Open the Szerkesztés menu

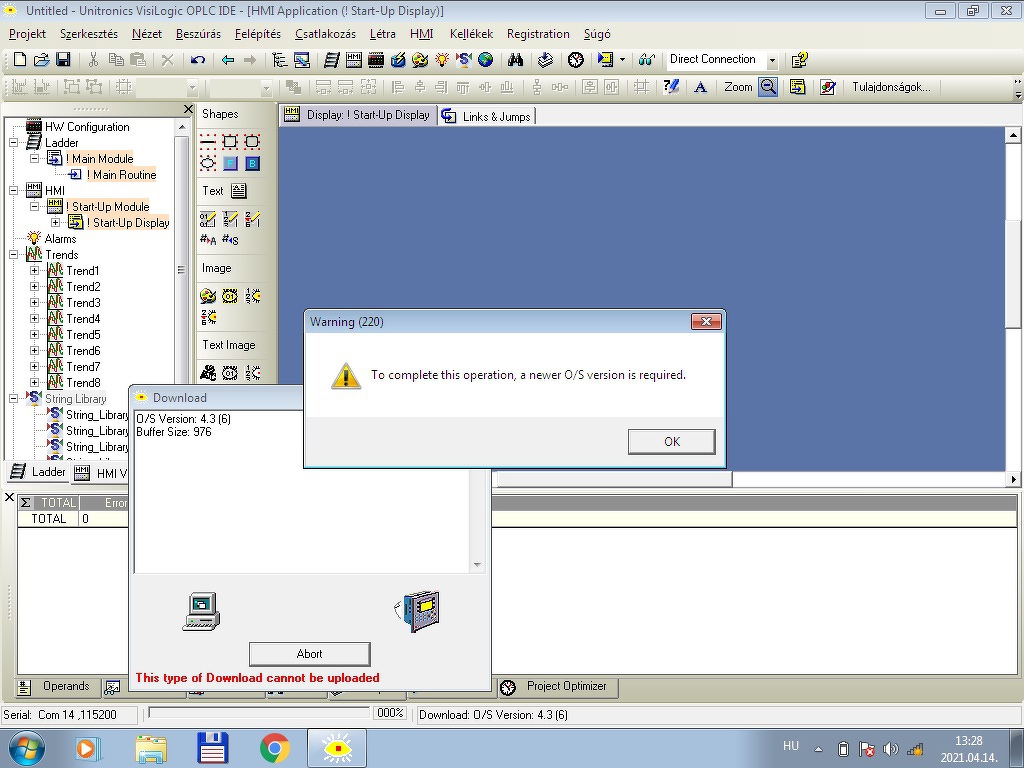tap(89, 34)
